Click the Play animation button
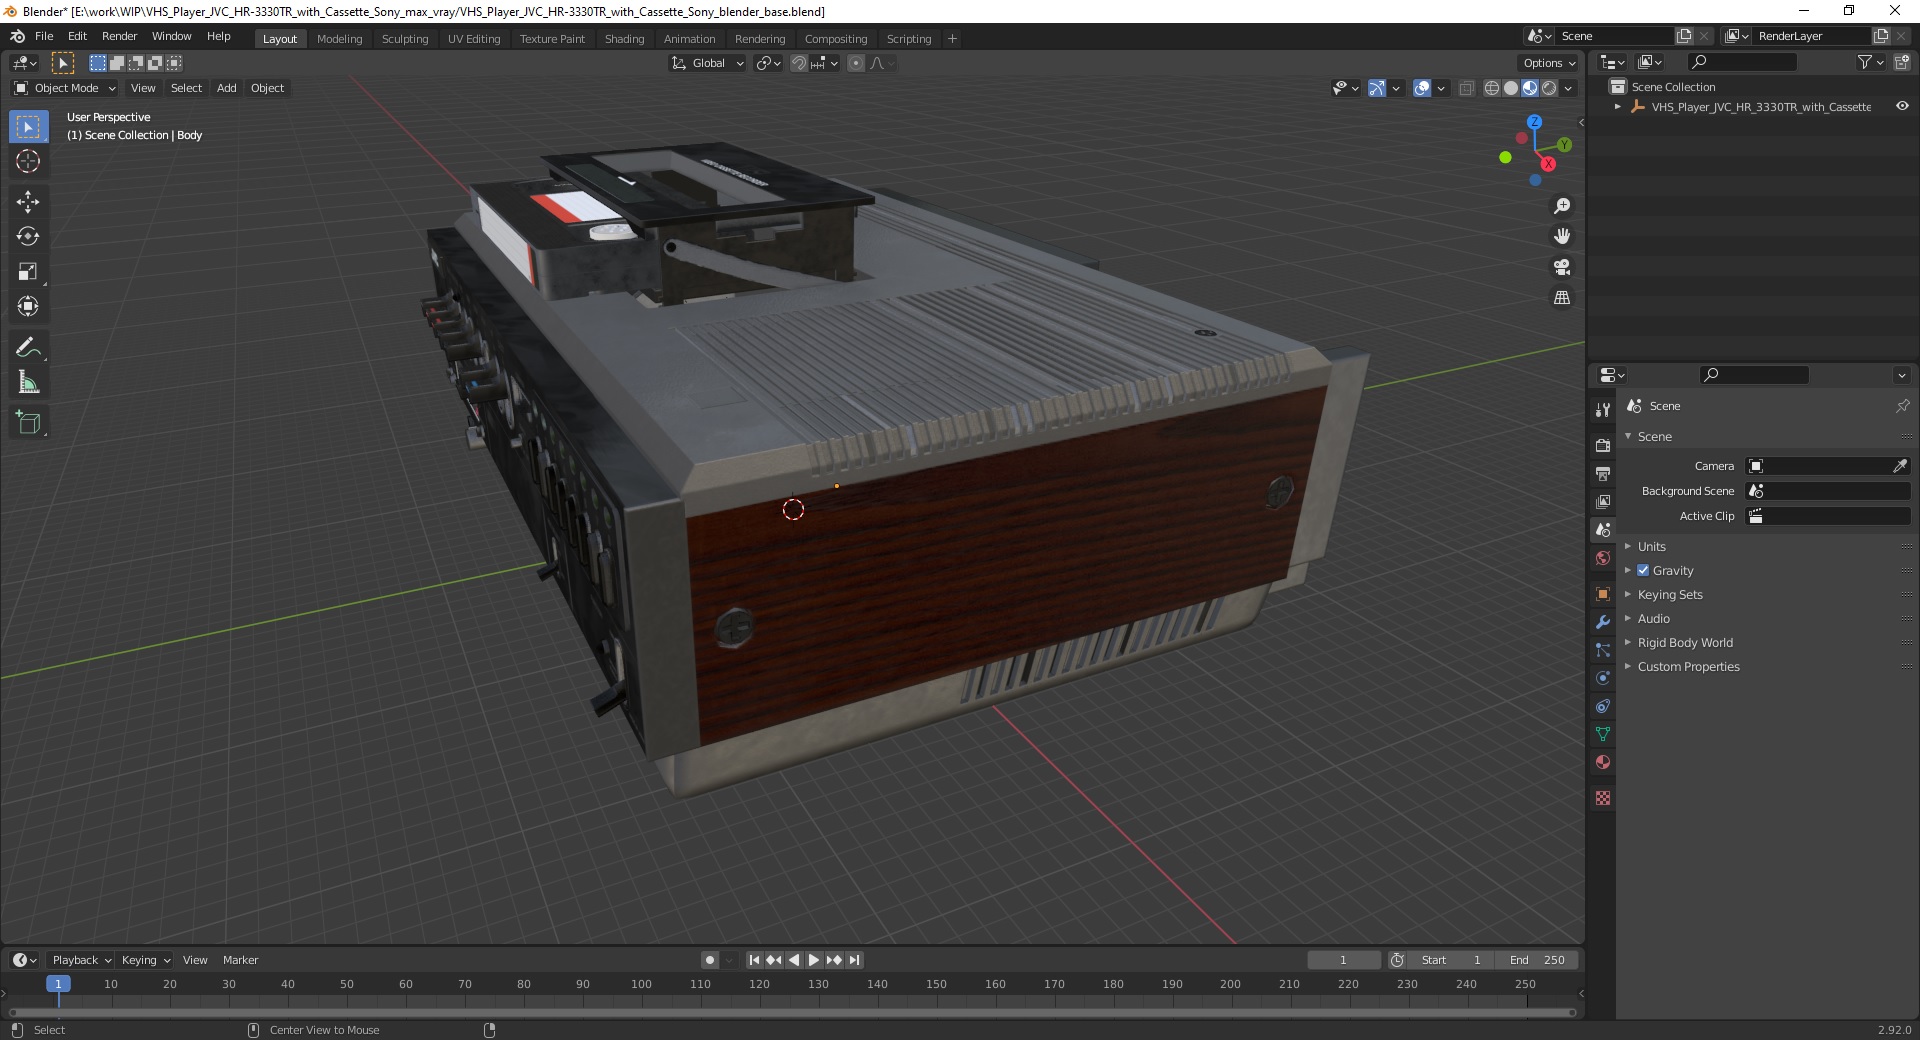 [x=814, y=960]
